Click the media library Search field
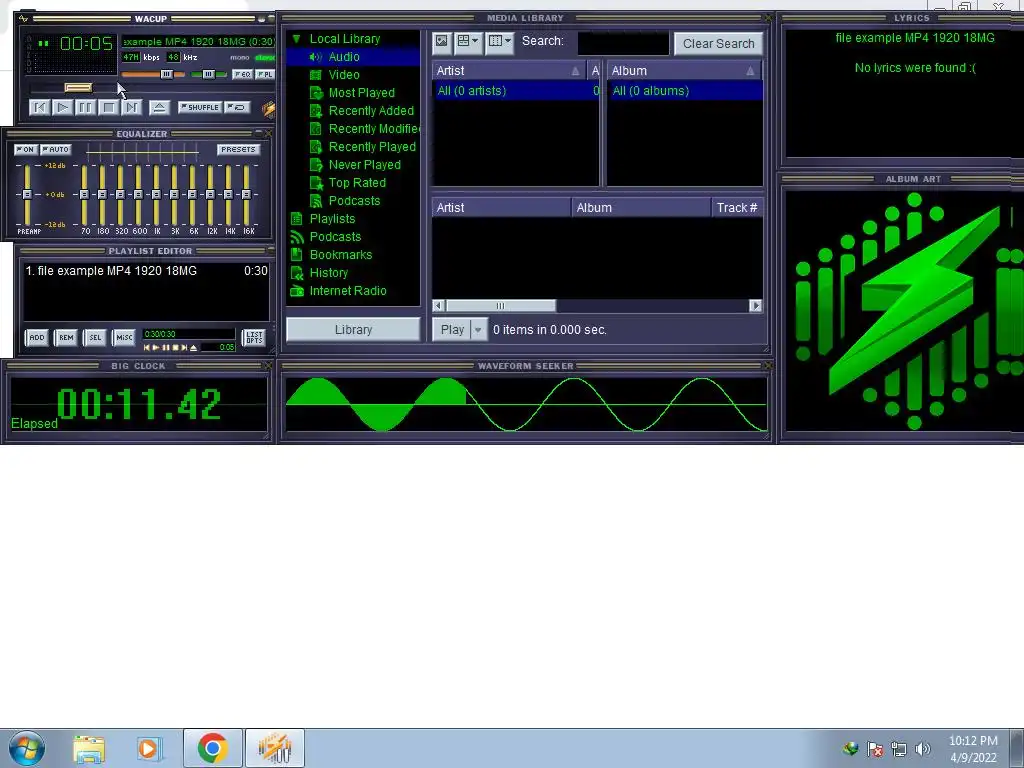 point(623,43)
